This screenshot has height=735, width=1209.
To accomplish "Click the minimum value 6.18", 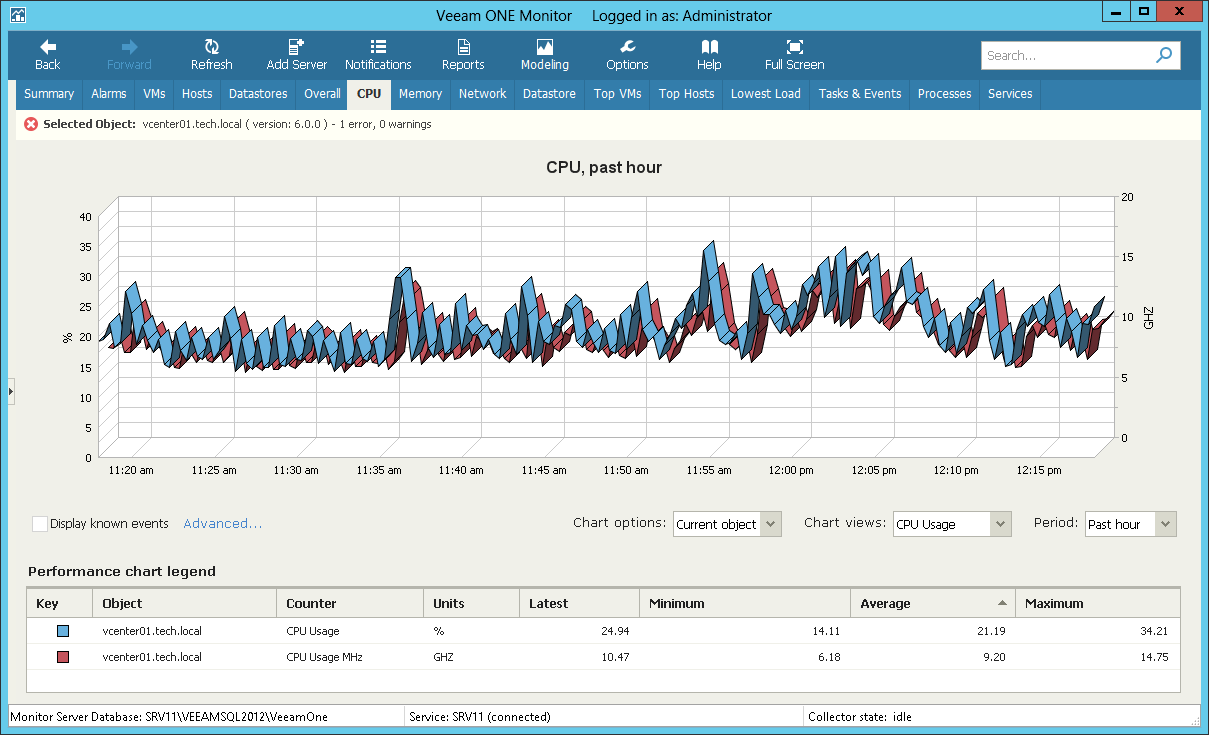I will [x=827, y=657].
